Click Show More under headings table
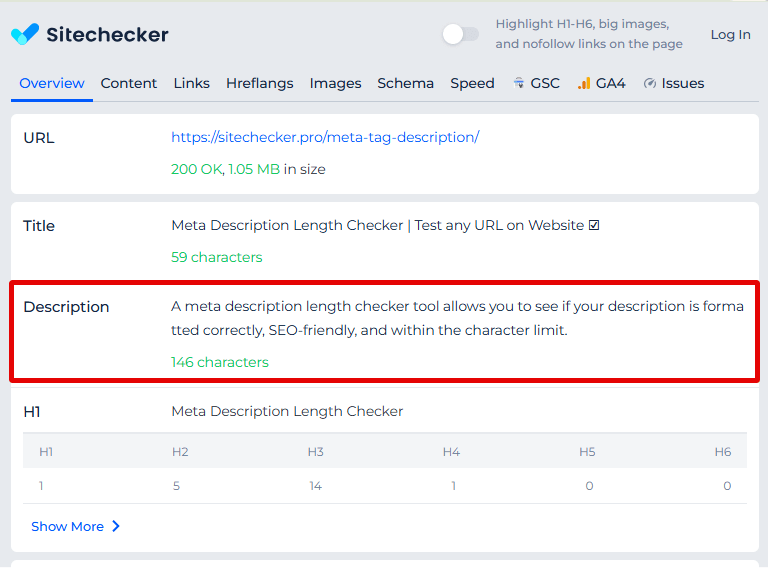The height and width of the screenshot is (568, 768). [68, 526]
